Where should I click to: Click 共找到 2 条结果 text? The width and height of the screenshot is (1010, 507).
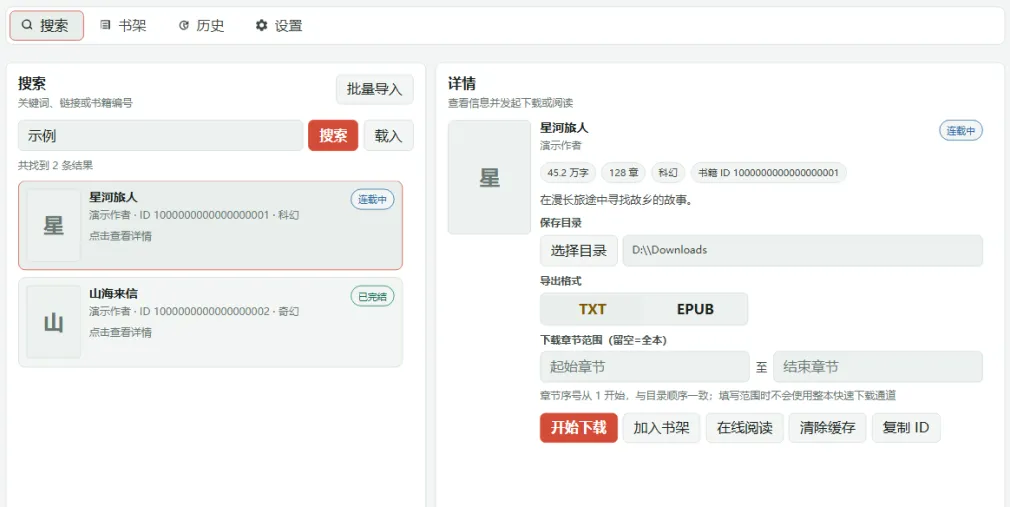55,166
